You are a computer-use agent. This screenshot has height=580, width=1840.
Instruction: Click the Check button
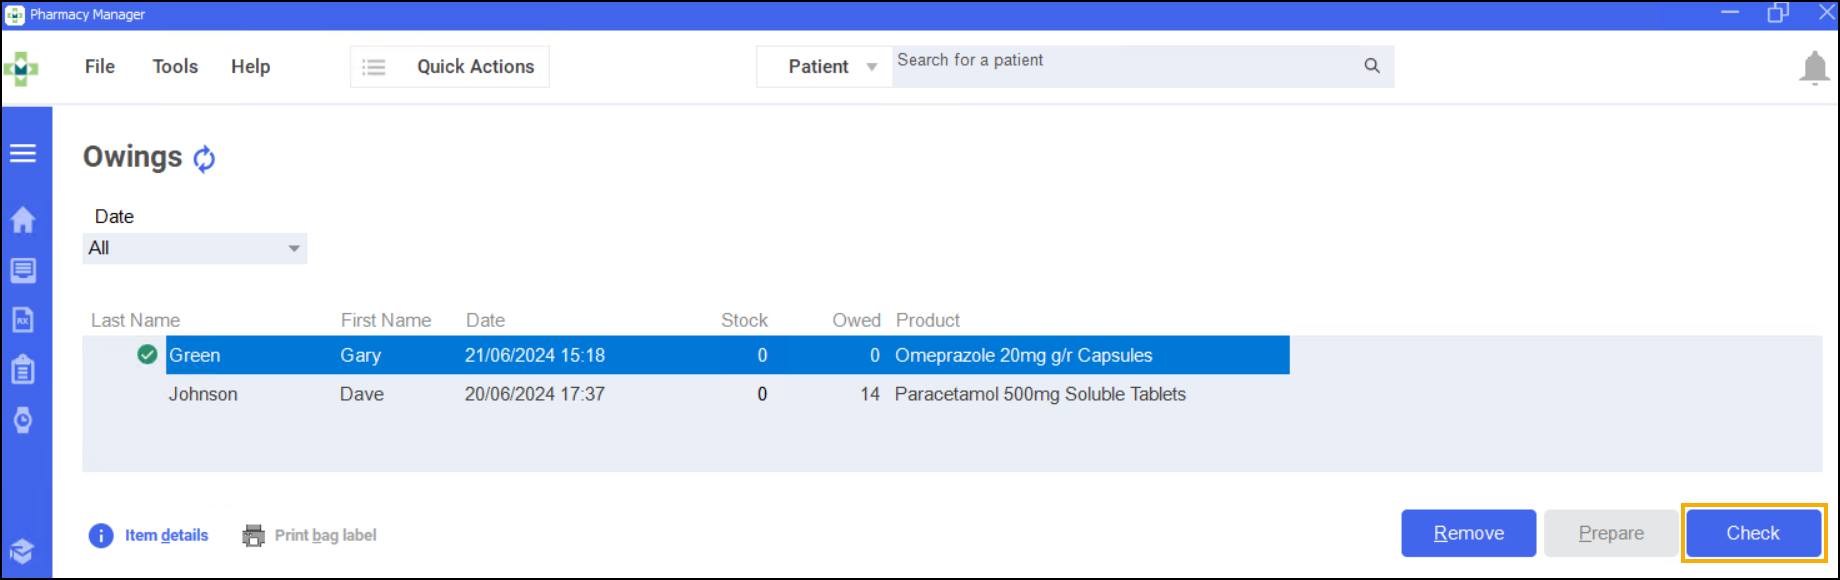[1752, 533]
